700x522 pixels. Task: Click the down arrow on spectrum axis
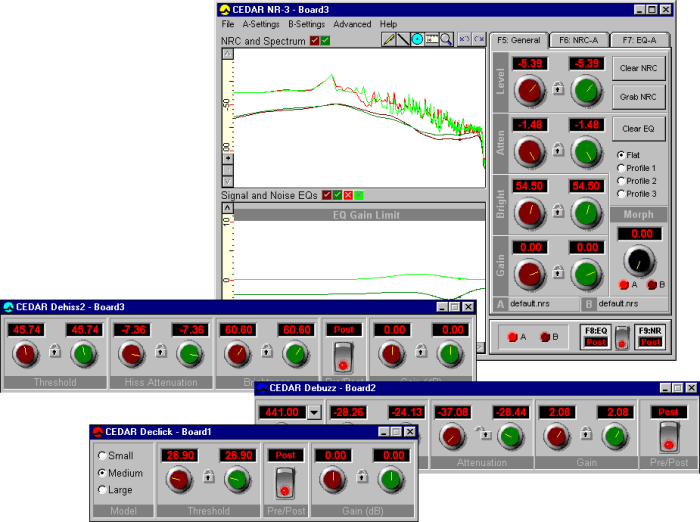coord(228,181)
